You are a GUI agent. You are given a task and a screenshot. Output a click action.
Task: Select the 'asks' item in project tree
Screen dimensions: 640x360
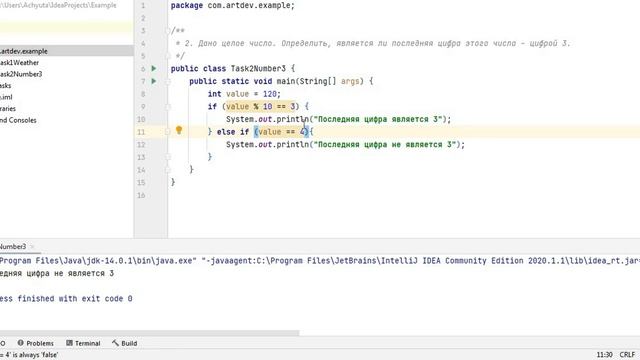click(x=6, y=85)
